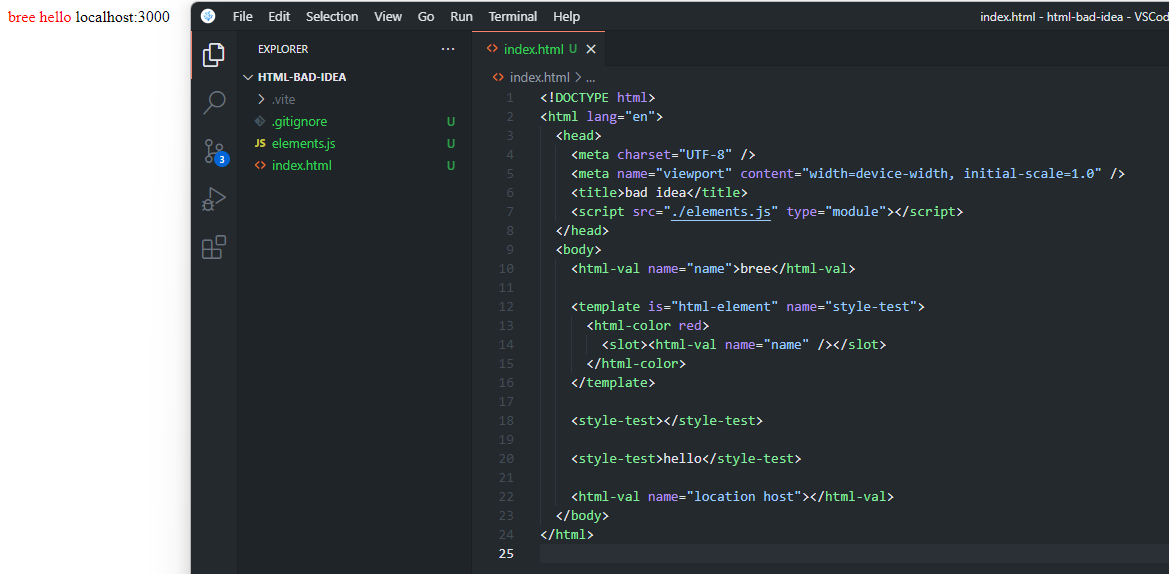Click the window title 'index.html - html-bad-idea'

tap(1074, 16)
